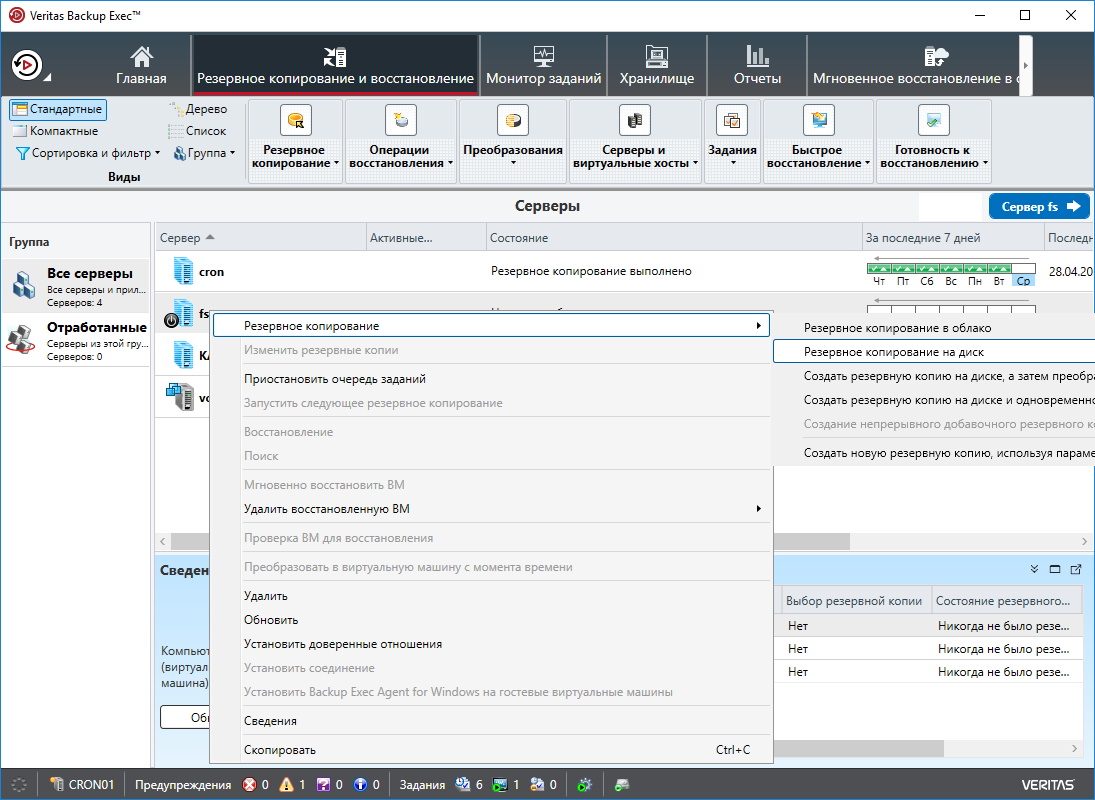The height and width of the screenshot is (800, 1095).
Task: Click the Сервер fs button
Action: (1039, 207)
